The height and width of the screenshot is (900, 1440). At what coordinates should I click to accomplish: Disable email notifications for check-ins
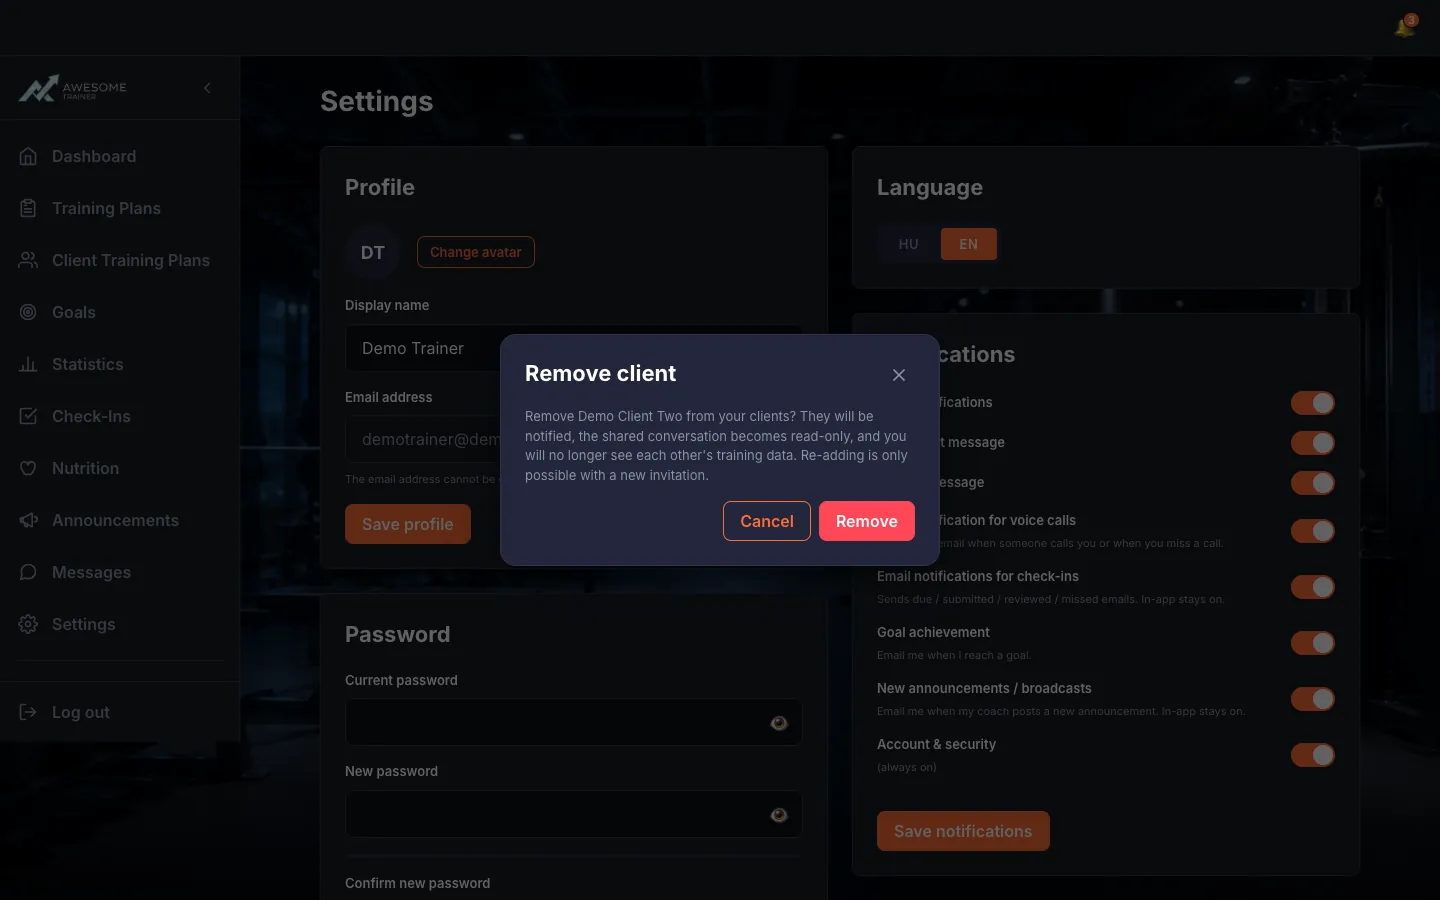point(1313,587)
